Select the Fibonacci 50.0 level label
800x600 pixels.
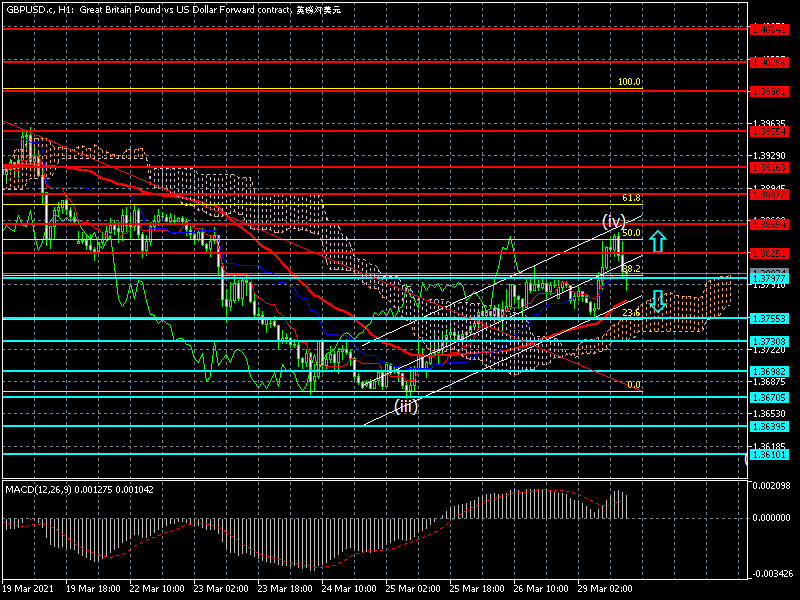pos(630,232)
